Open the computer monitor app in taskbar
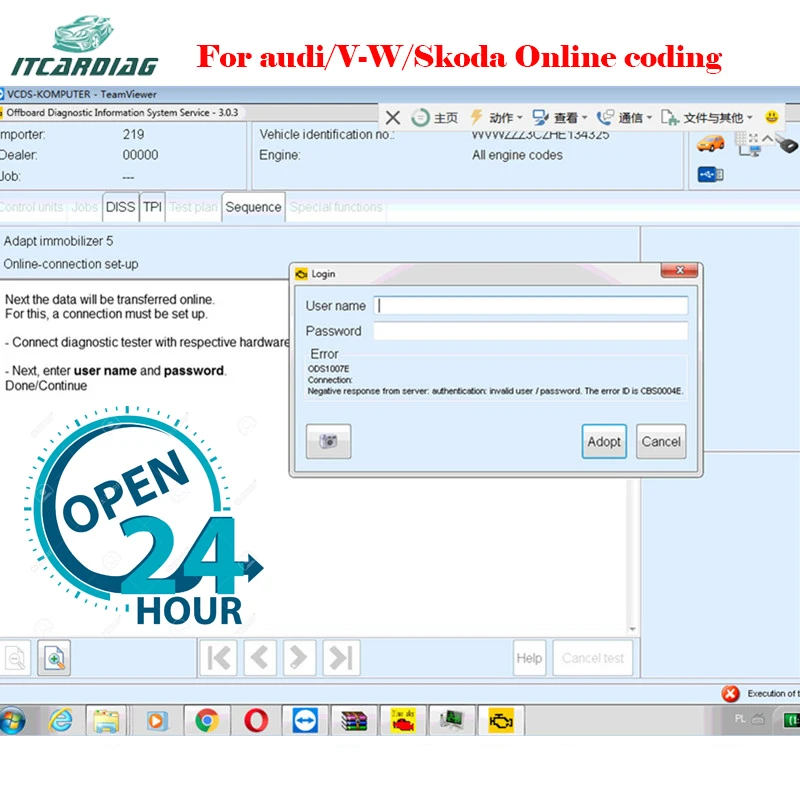The image size is (800, 800). point(452,721)
